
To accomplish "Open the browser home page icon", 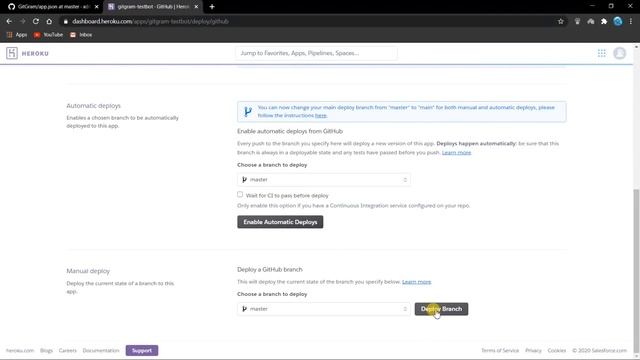I will pos(49,21).
